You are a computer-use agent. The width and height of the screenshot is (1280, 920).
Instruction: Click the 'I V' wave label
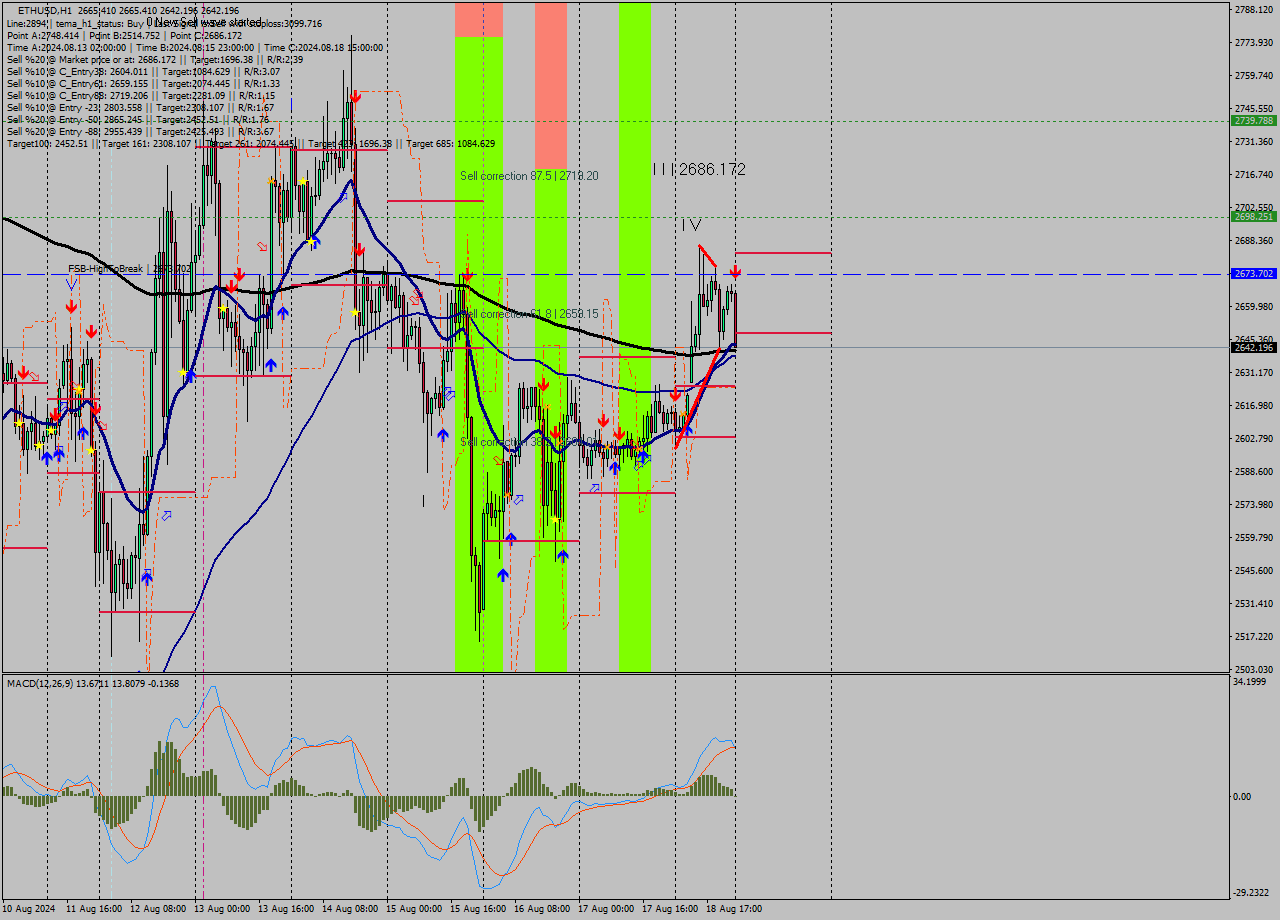691,226
